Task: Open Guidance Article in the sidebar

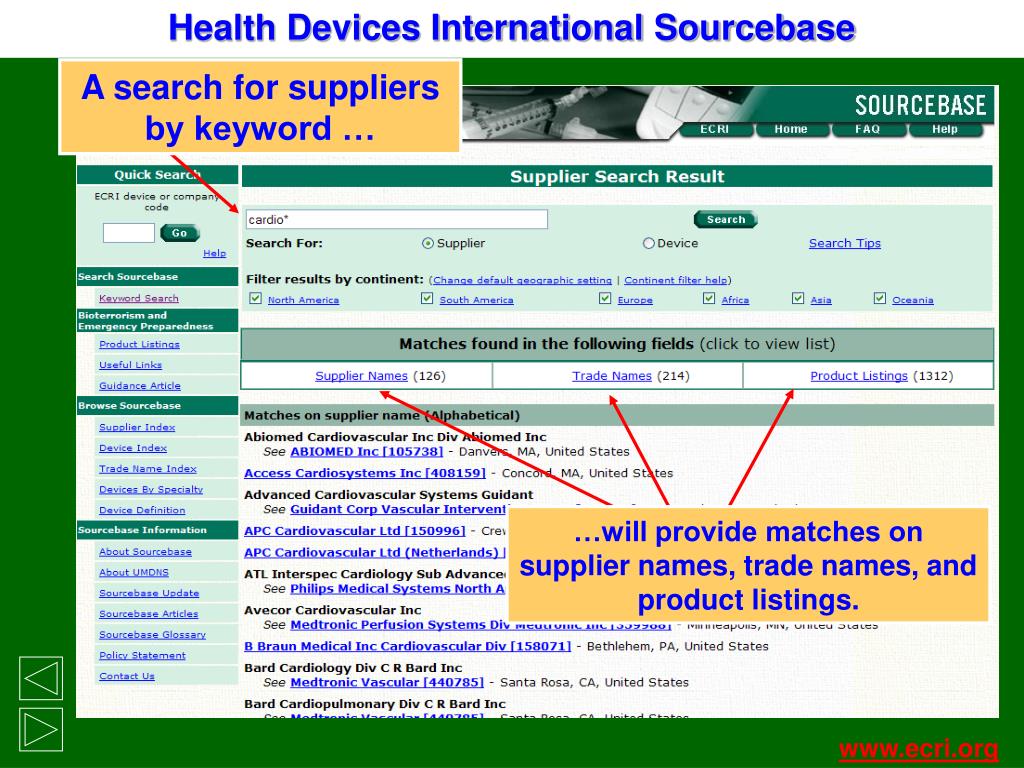Action: click(x=140, y=386)
